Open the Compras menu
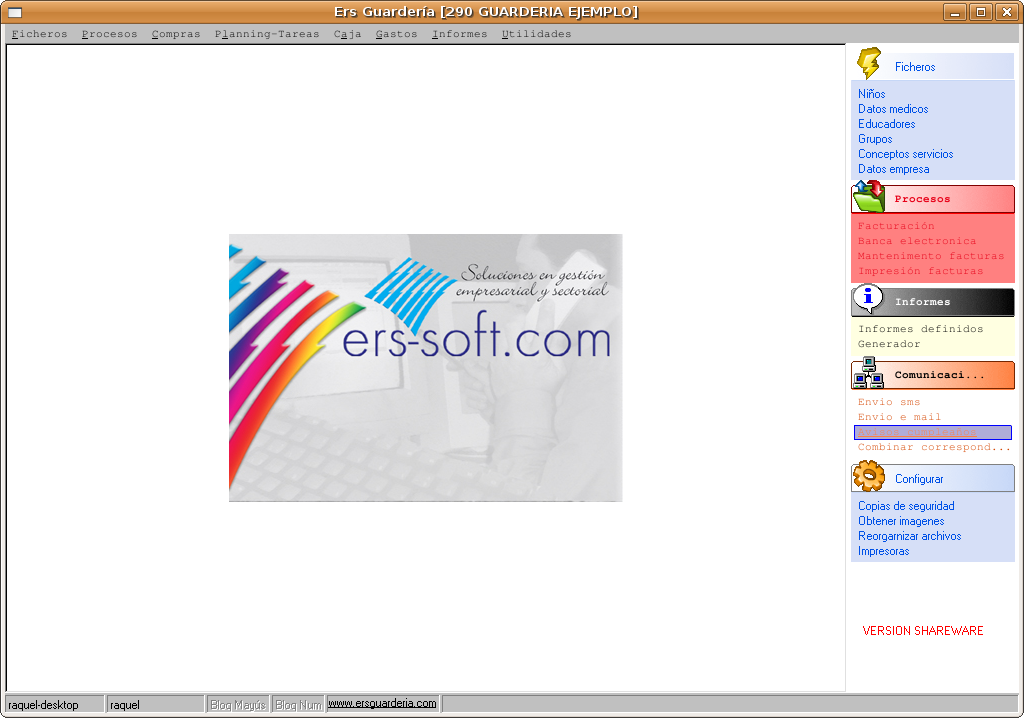 (x=176, y=34)
